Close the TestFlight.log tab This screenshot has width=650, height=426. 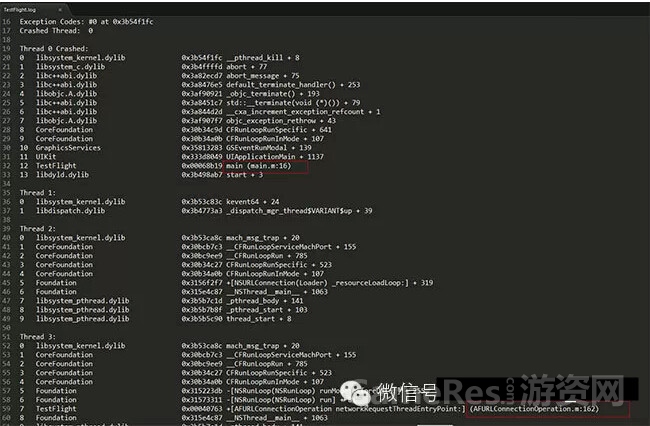[x=60, y=9]
